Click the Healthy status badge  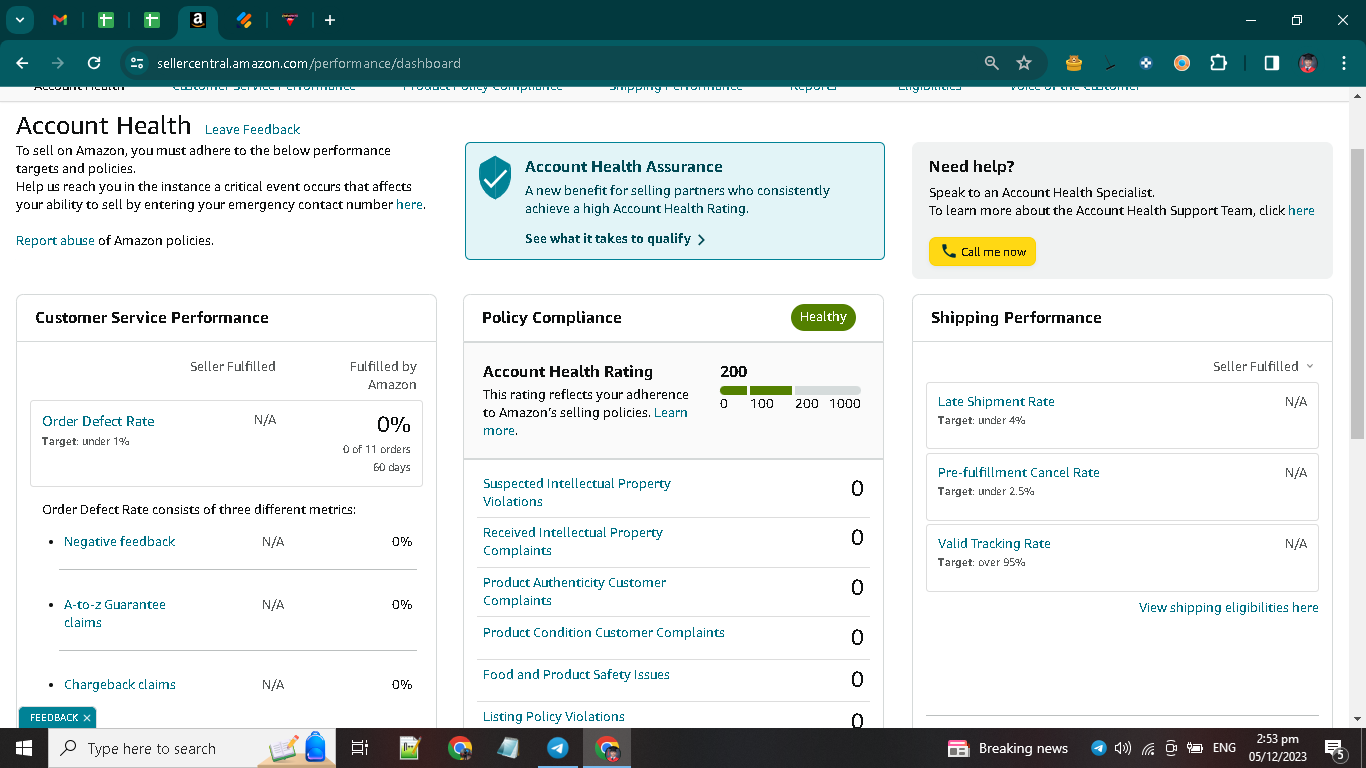(823, 317)
